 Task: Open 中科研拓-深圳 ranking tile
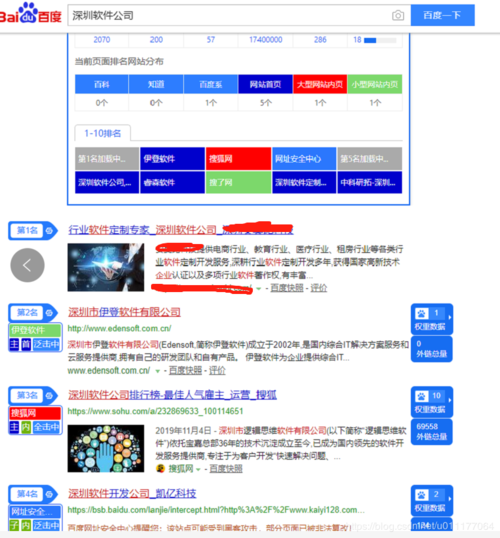coord(370,183)
